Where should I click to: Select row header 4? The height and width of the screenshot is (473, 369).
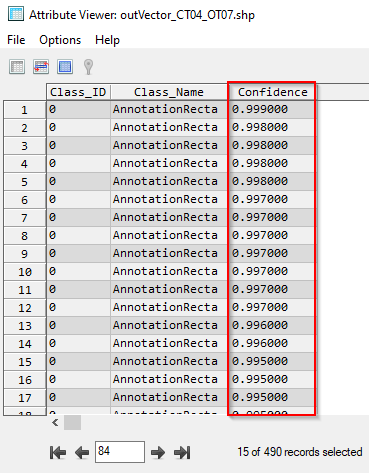pos(25,164)
